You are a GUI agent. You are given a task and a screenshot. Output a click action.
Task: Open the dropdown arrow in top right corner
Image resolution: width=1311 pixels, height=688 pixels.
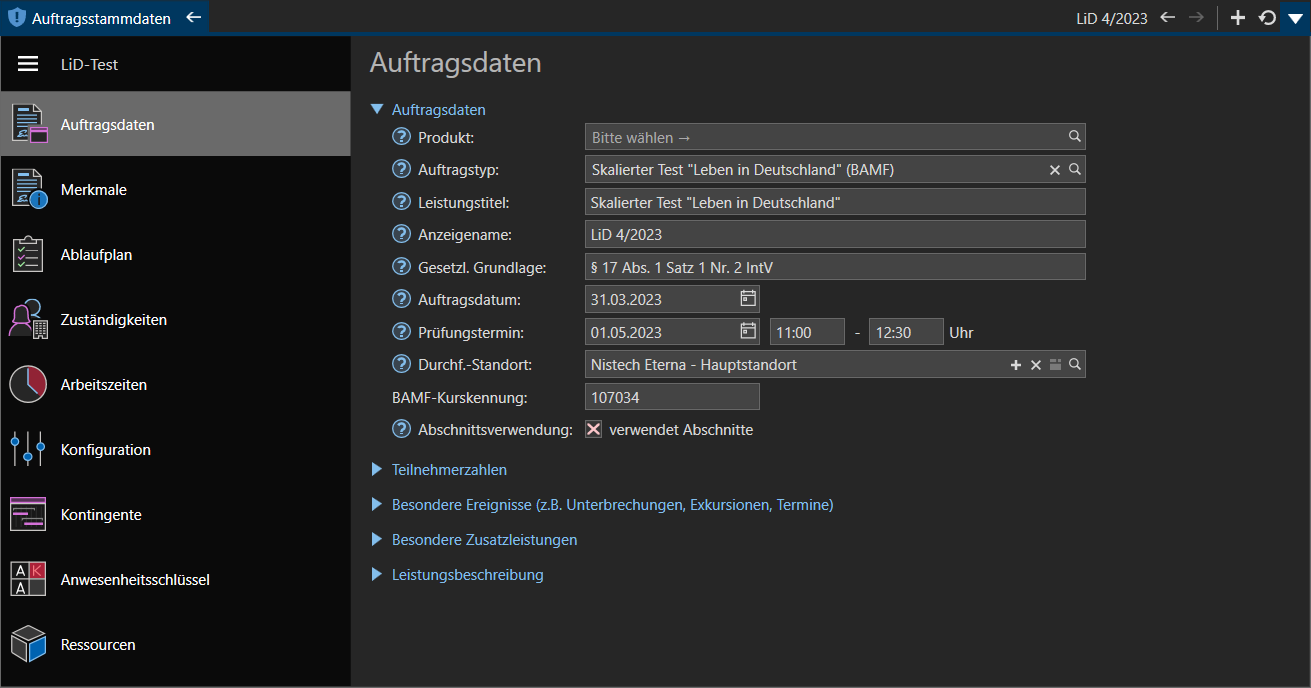coord(1295,17)
